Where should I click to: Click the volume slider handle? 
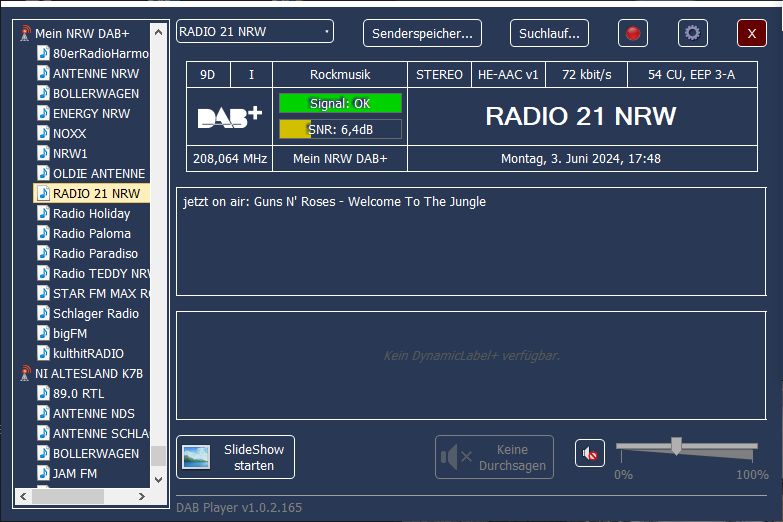[x=676, y=446]
